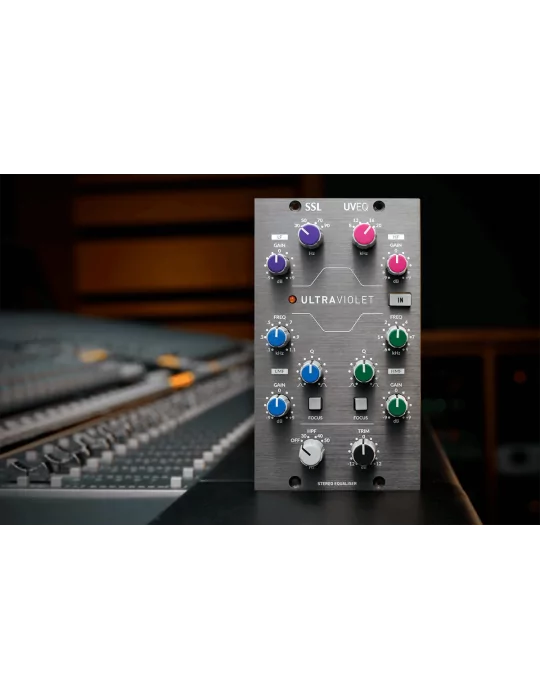Screen dimensions: 540x700
Task: Click the UVEQ label at the top
Action: (356, 207)
